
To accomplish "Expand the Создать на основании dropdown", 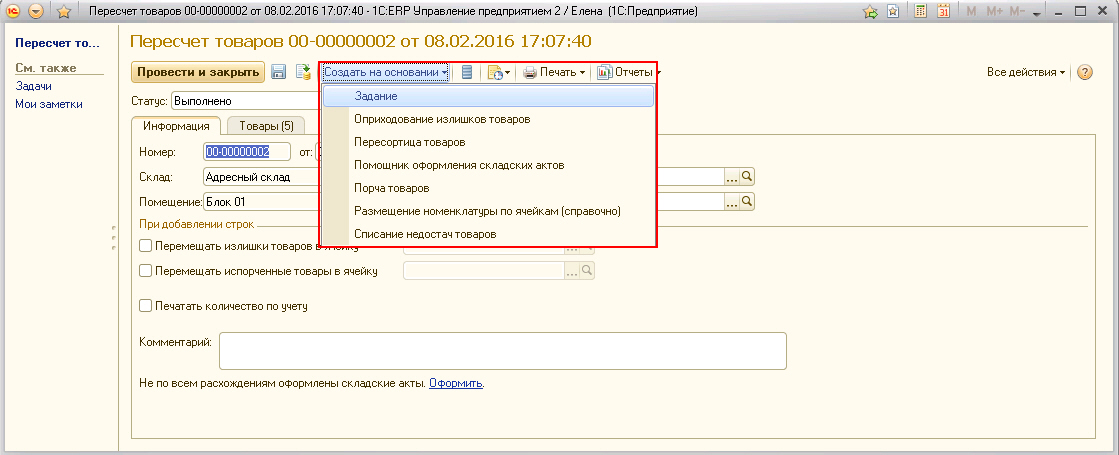I will (x=385, y=72).
